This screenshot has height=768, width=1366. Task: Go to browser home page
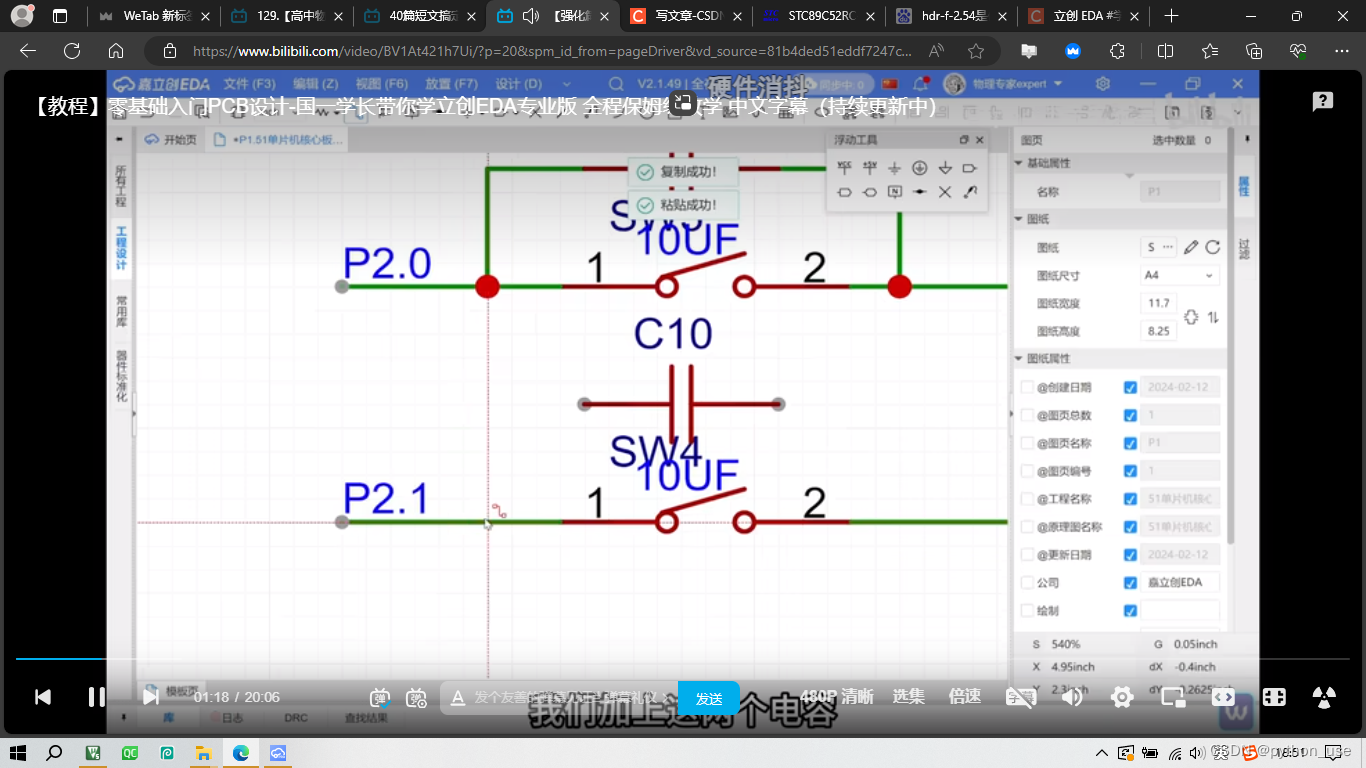click(116, 51)
